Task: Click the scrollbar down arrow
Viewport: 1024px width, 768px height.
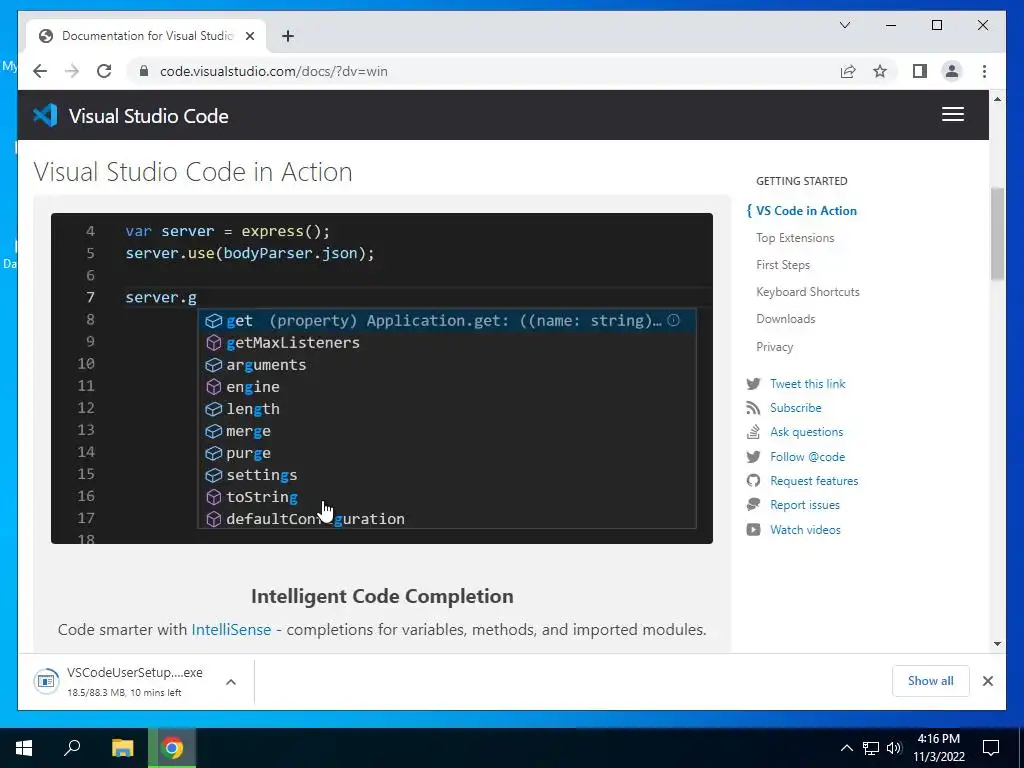Action: [x=997, y=643]
